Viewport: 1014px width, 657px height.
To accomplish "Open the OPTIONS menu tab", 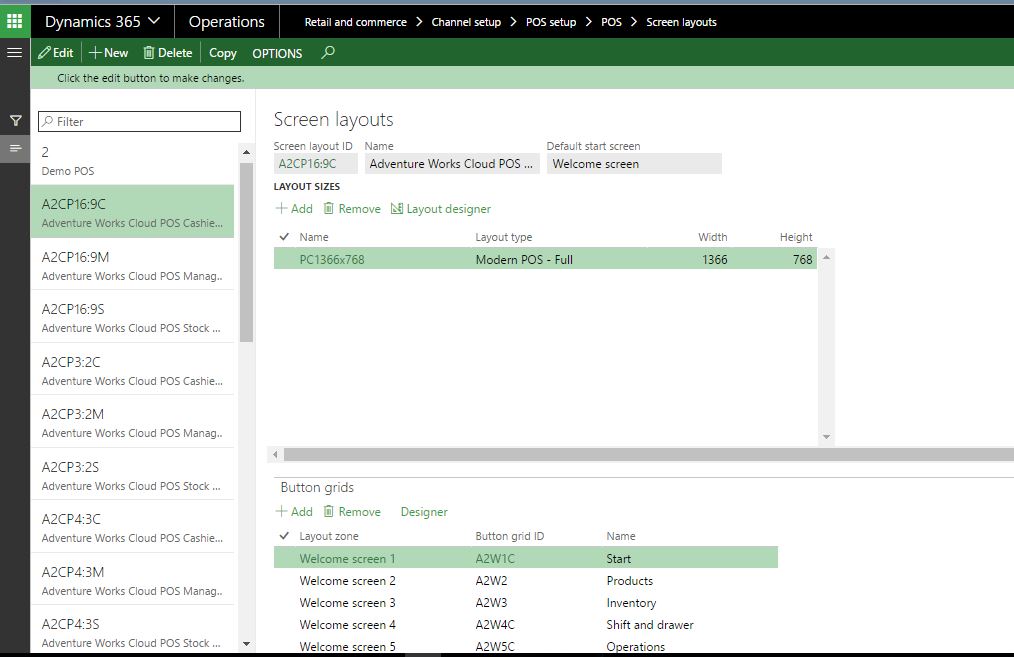I will pos(277,54).
